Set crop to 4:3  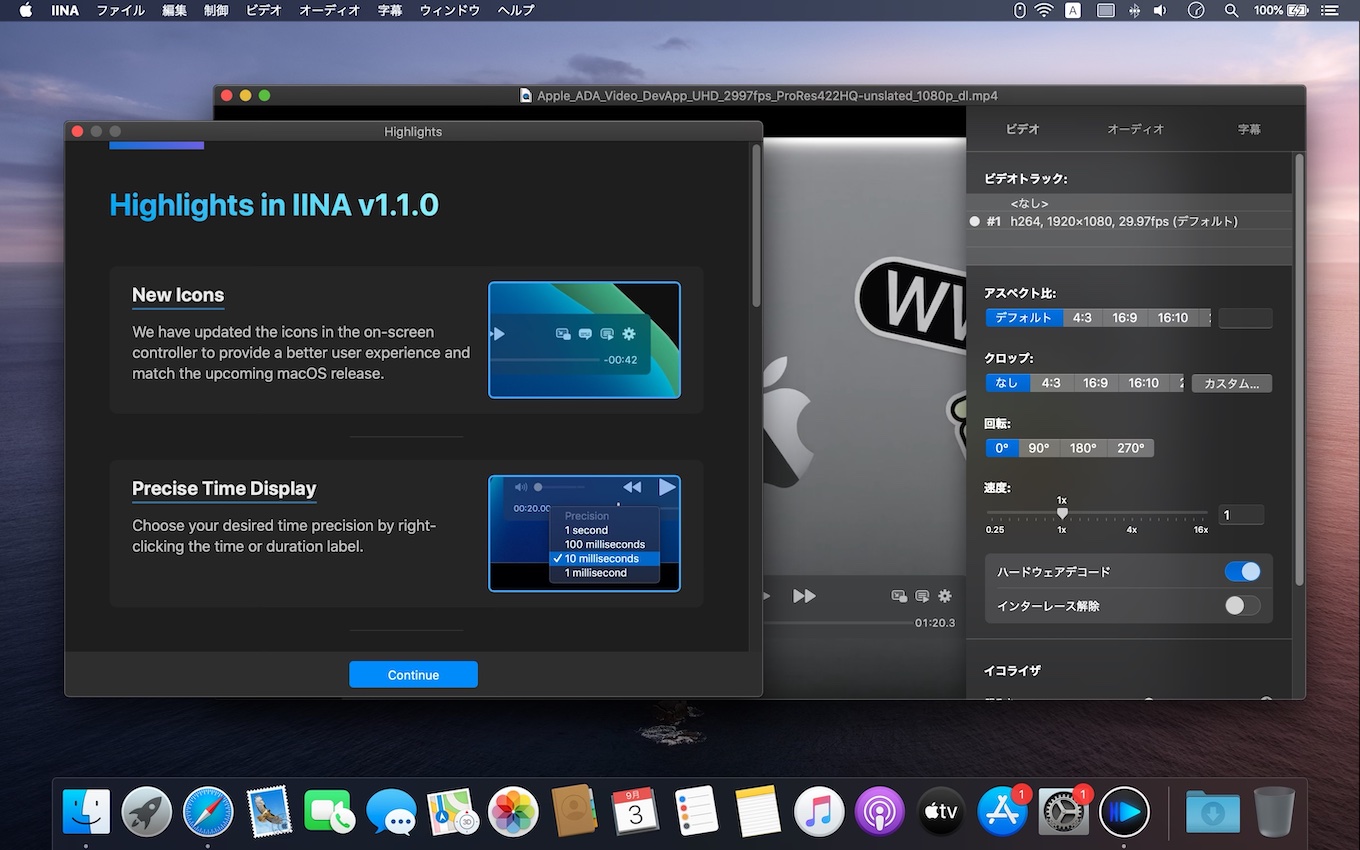click(1051, 383)
